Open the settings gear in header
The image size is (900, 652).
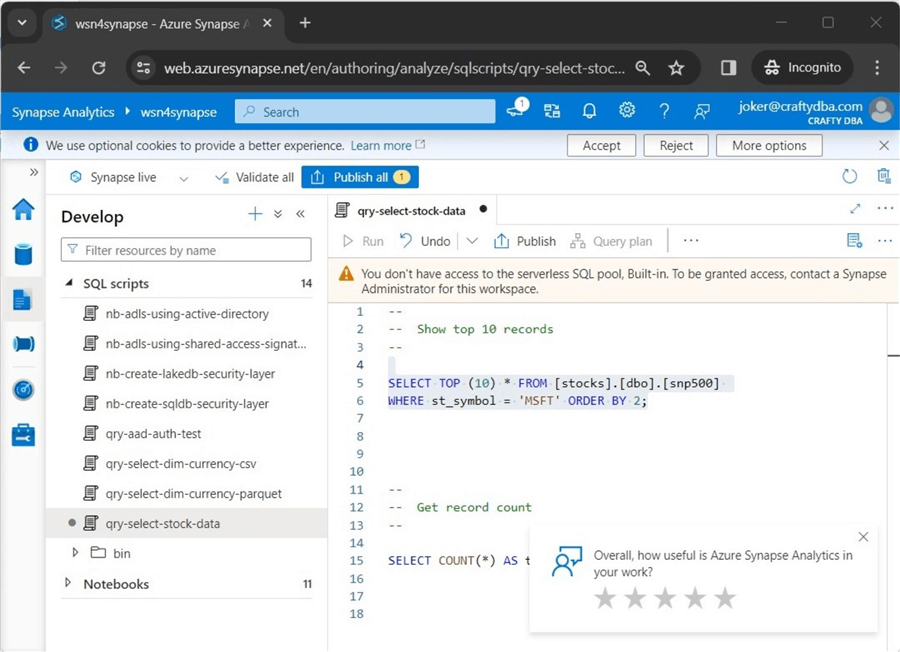pyautogui.click(x=627, y=111)
